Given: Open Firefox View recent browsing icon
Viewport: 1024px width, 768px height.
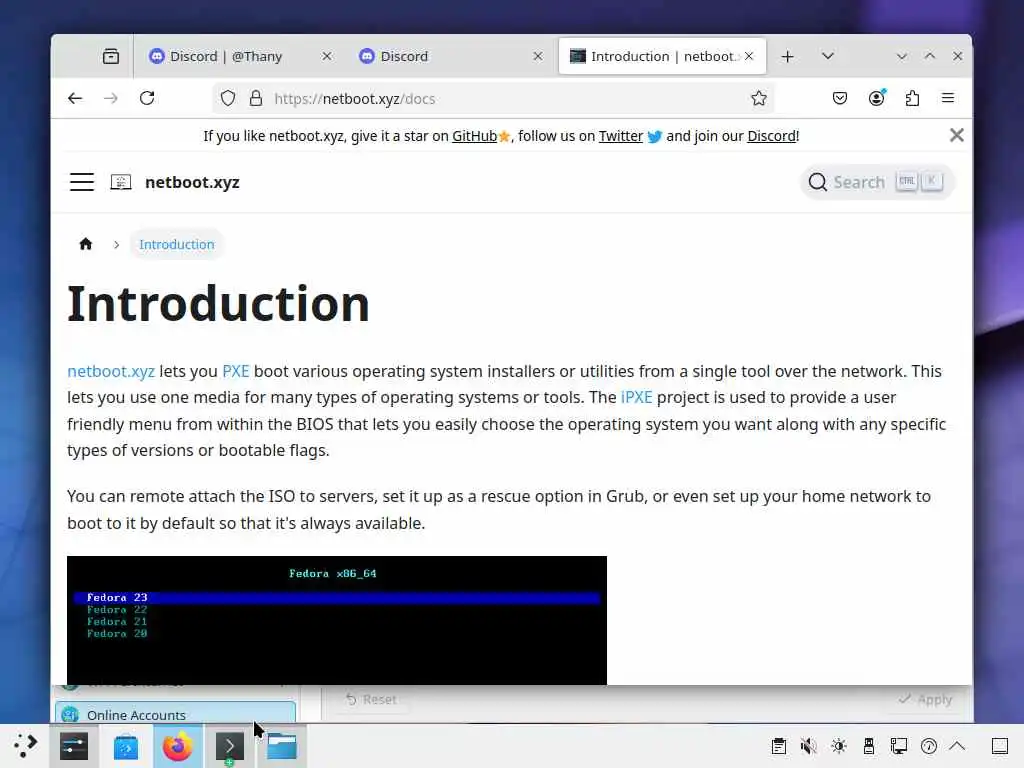Looking at the screenshot, I should tap(111, 56).
